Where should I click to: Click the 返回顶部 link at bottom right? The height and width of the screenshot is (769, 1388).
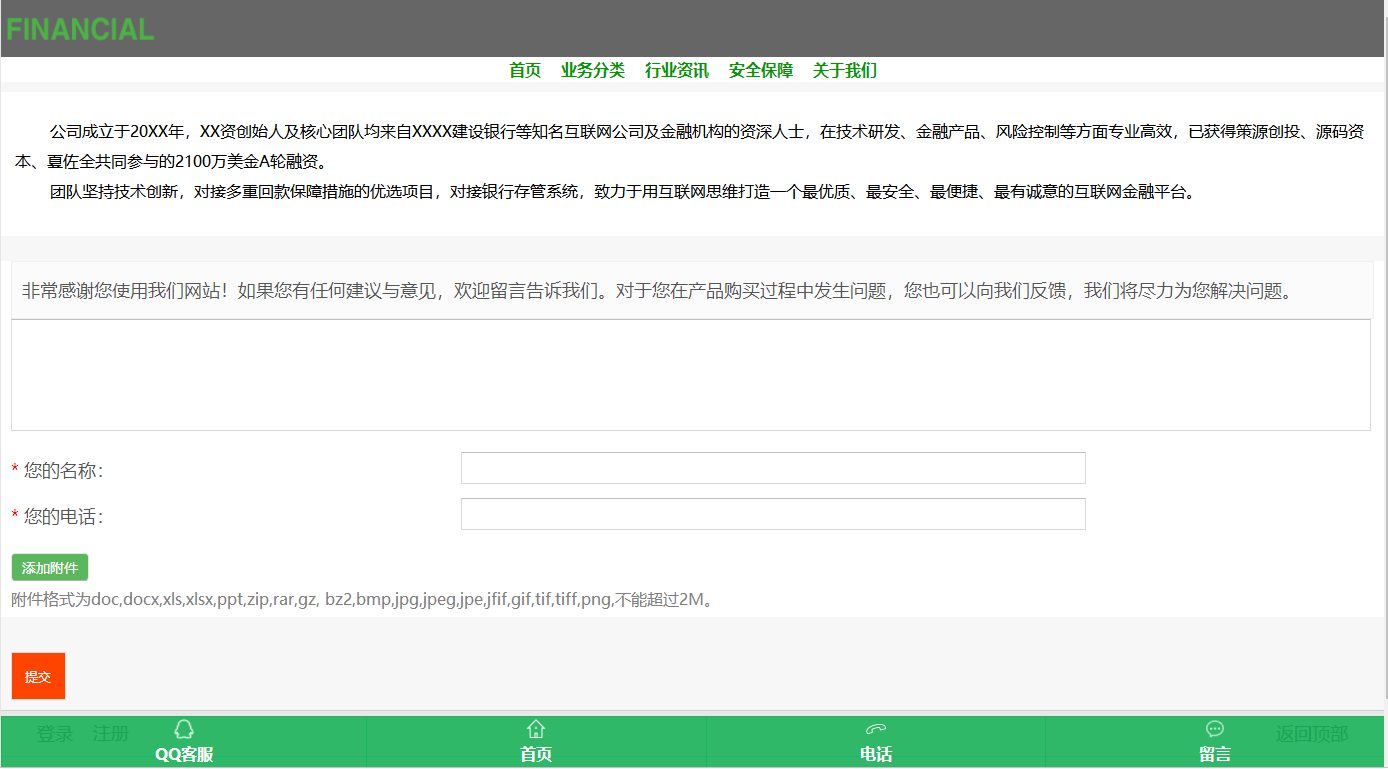tap(1311, 734)
